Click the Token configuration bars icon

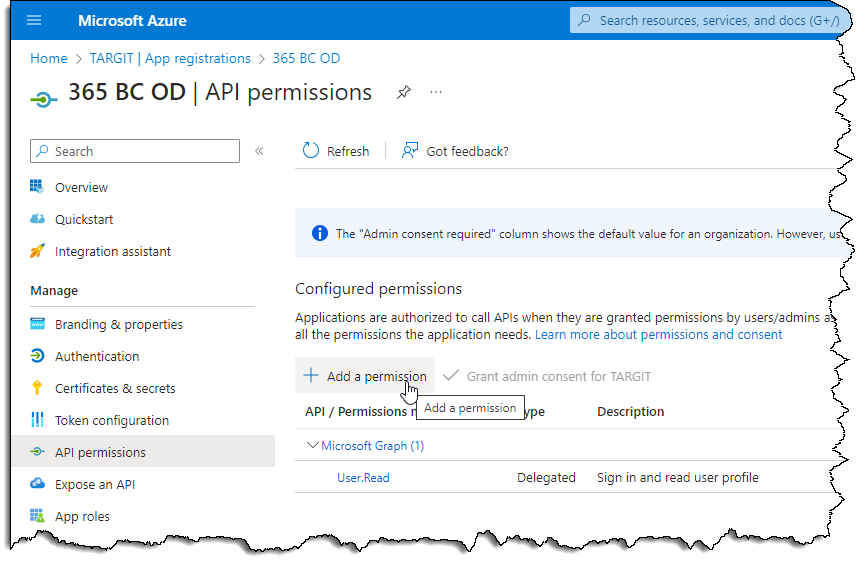click(37, 420)
